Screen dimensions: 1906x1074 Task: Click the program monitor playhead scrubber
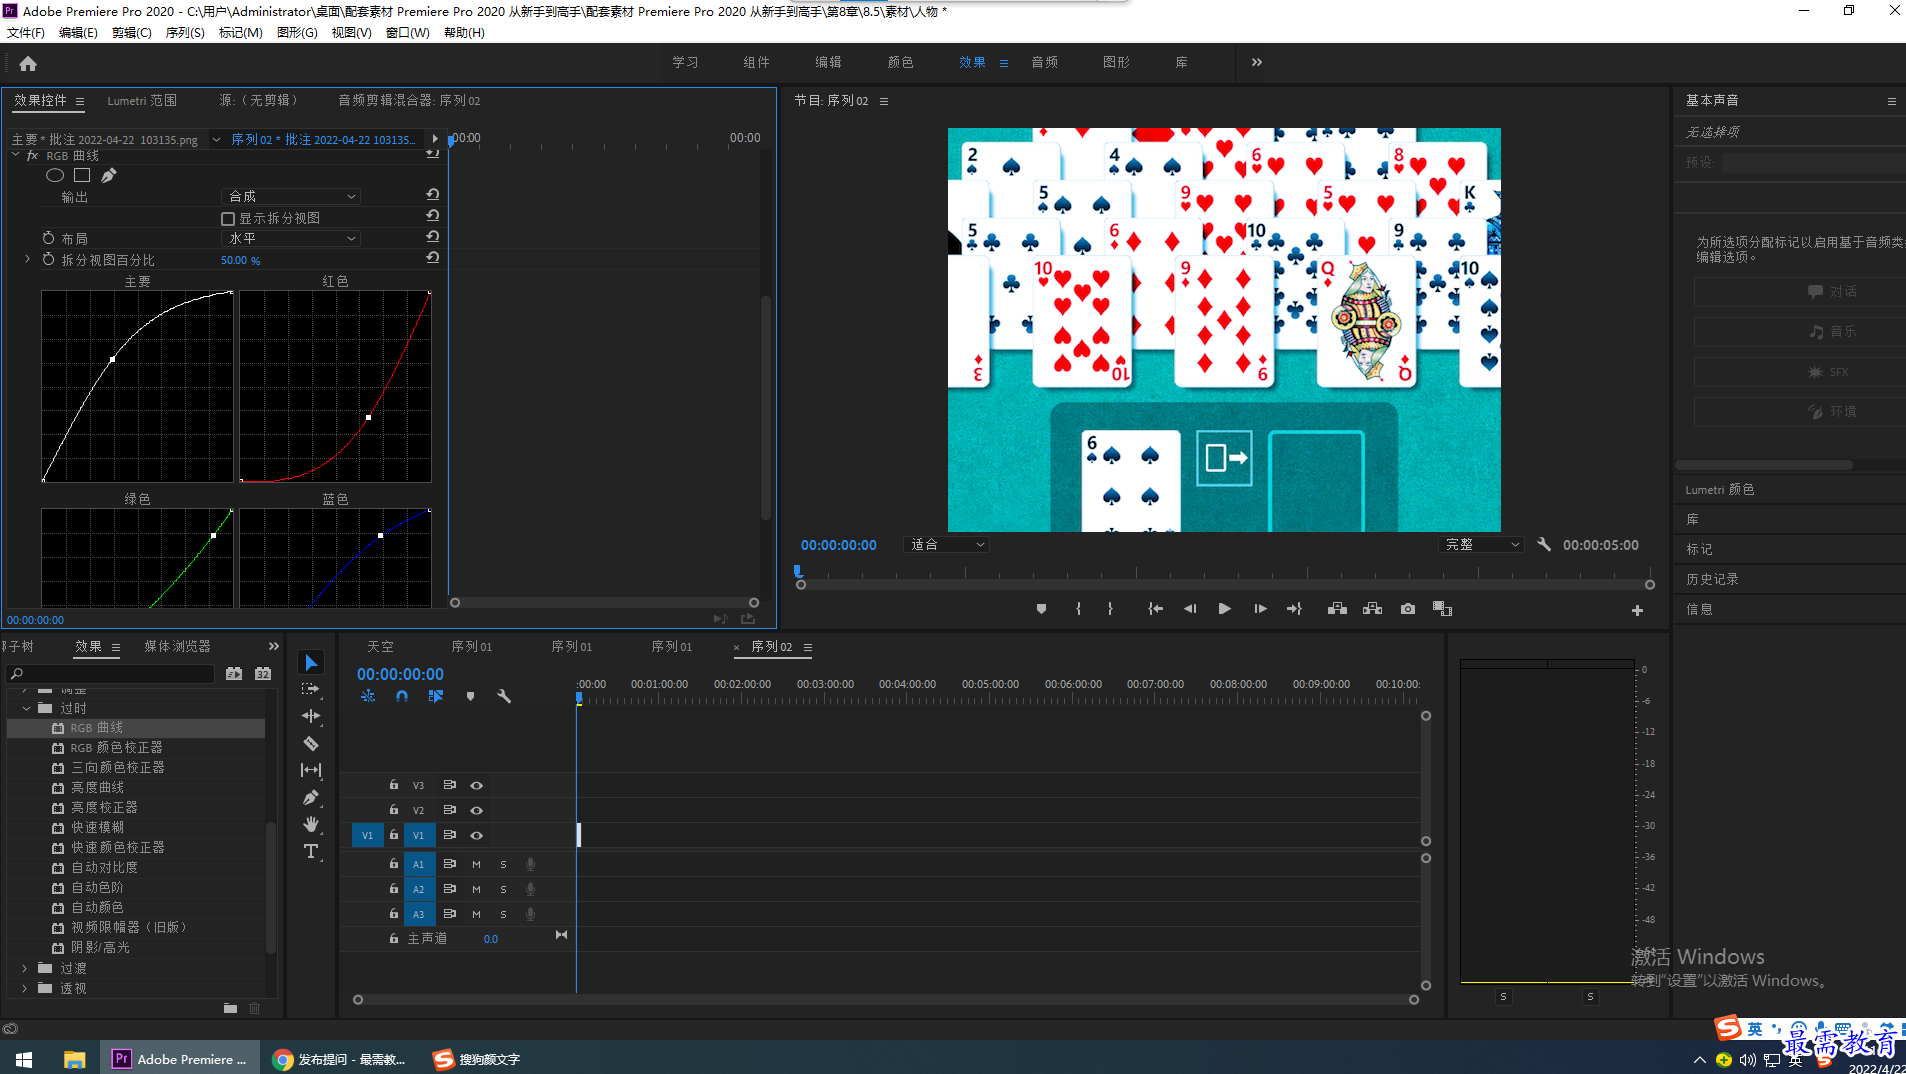point(798,571)
